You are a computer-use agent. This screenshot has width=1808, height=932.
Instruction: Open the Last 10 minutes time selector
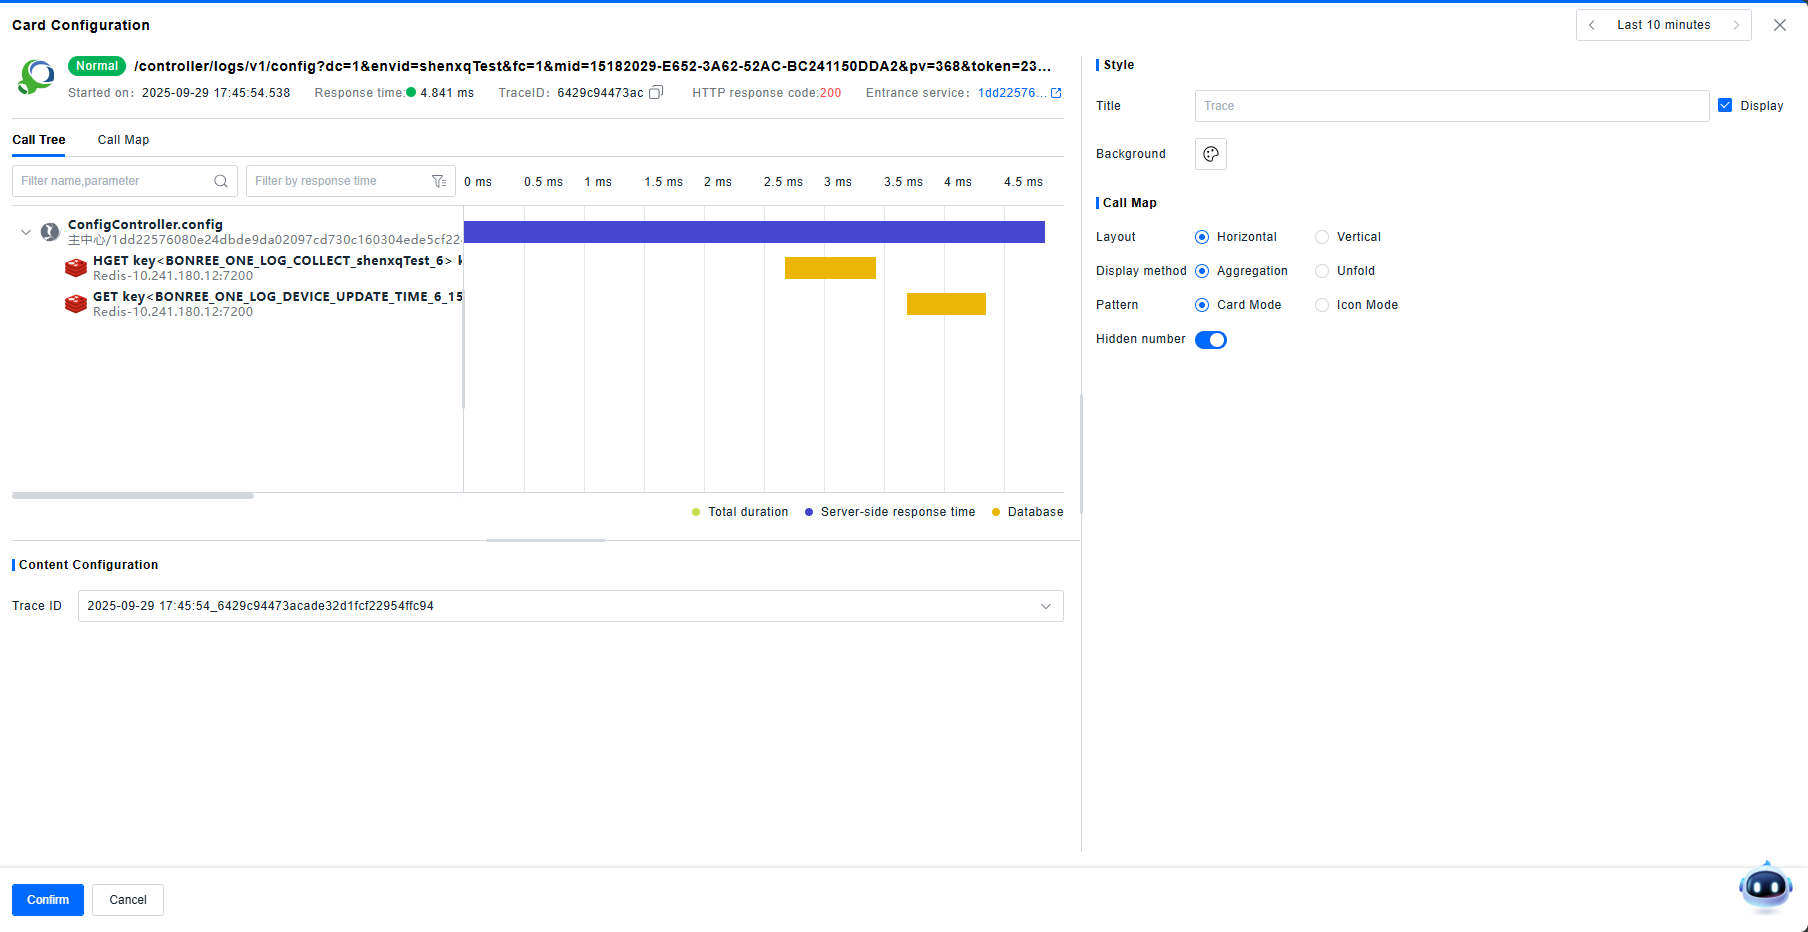click(1663, 25)
